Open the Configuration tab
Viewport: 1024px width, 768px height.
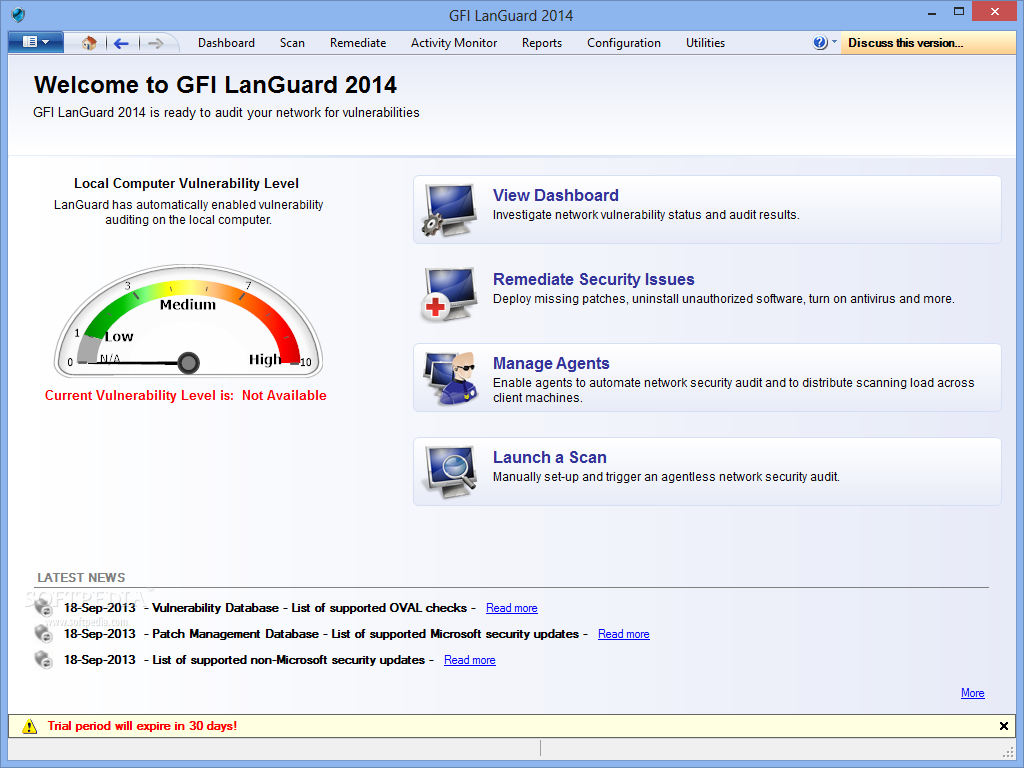coord(624,43)
